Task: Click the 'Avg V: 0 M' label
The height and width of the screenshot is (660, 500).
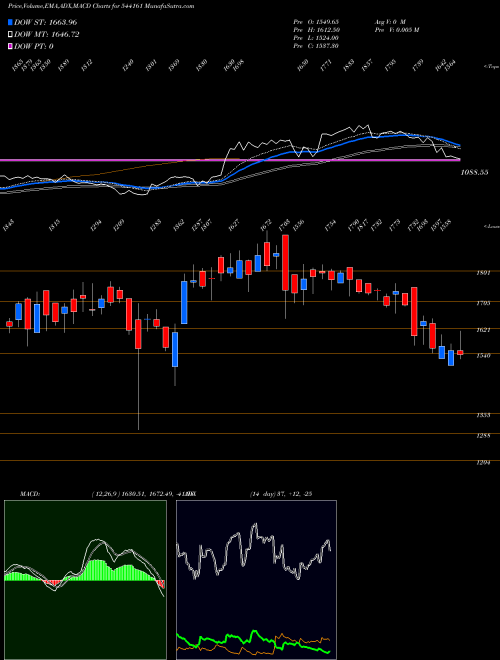Action: pos(389,21)
